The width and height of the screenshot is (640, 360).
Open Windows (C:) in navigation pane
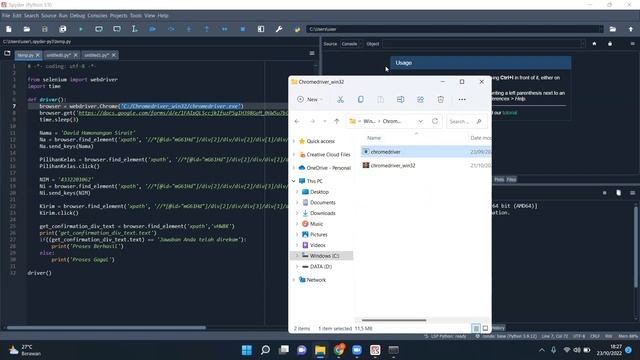pos(324,256)
